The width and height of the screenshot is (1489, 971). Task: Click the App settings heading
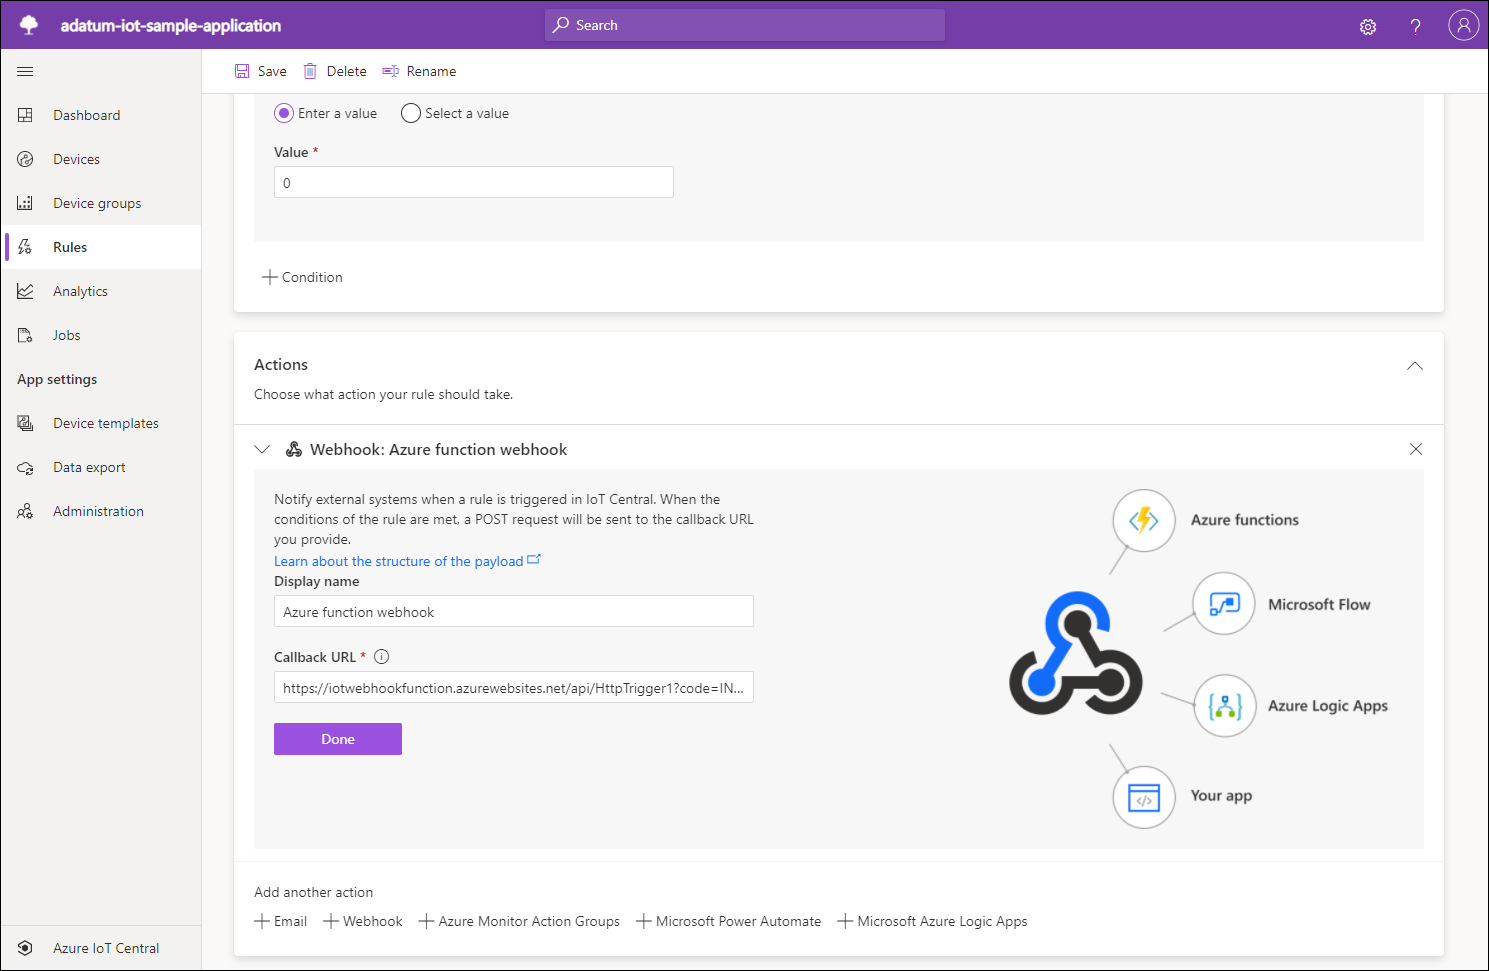tap(57, 379)
